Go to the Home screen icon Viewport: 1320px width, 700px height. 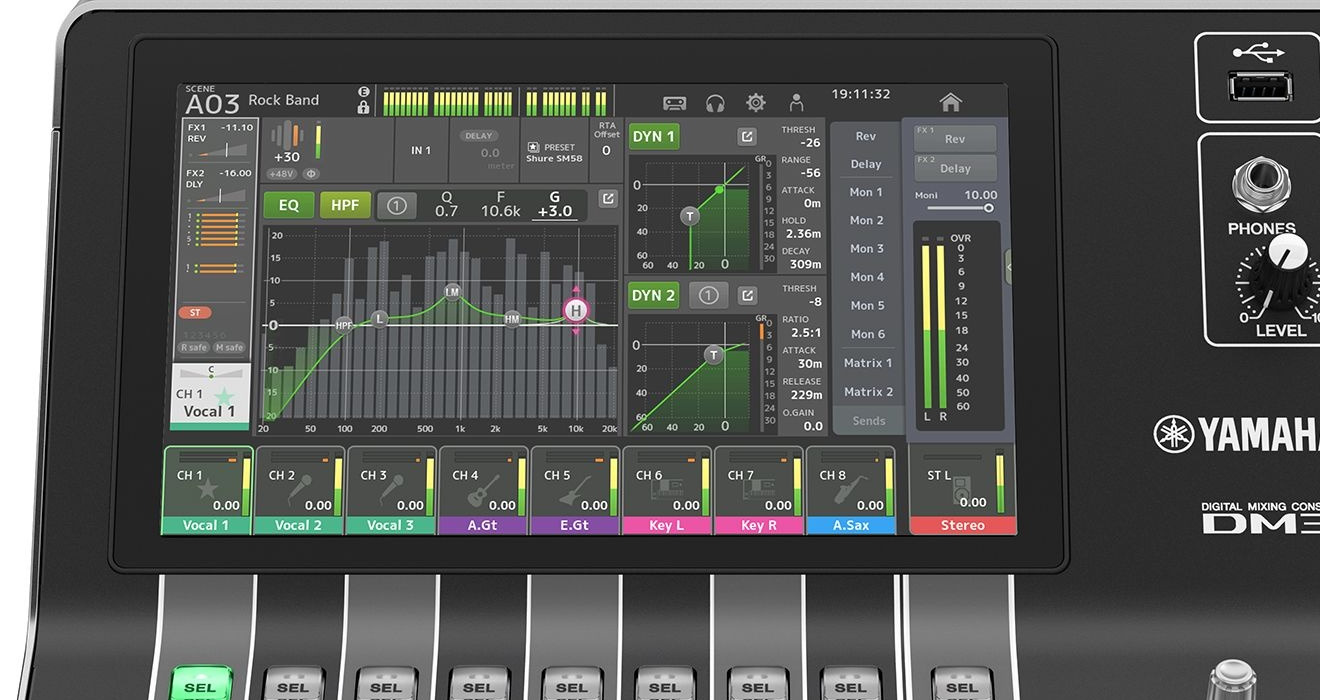click(x=951, y=102)
